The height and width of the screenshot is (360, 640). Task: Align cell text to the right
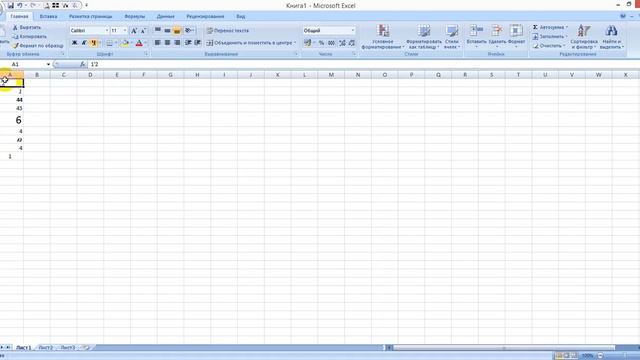[177, 43]
